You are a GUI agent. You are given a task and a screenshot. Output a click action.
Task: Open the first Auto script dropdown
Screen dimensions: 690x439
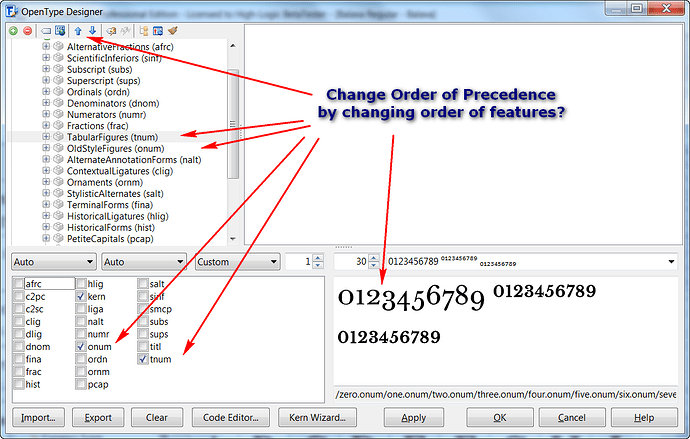pos(54,262)
